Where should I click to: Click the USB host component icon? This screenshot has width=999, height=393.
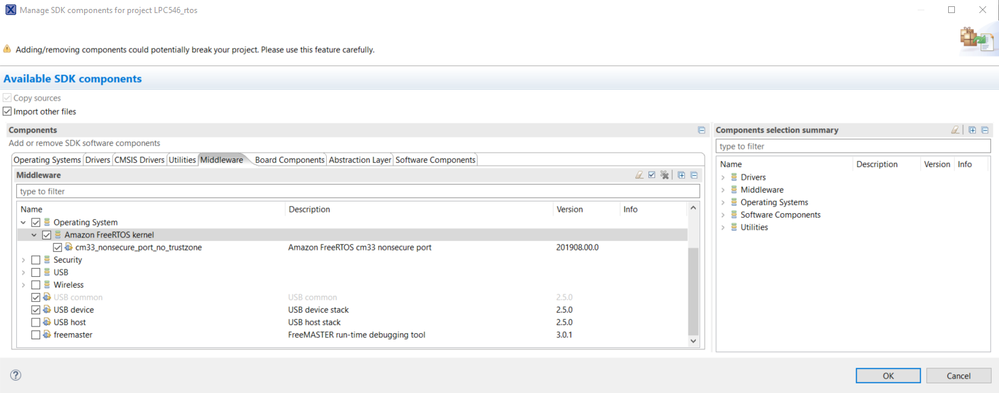point(47,322)
